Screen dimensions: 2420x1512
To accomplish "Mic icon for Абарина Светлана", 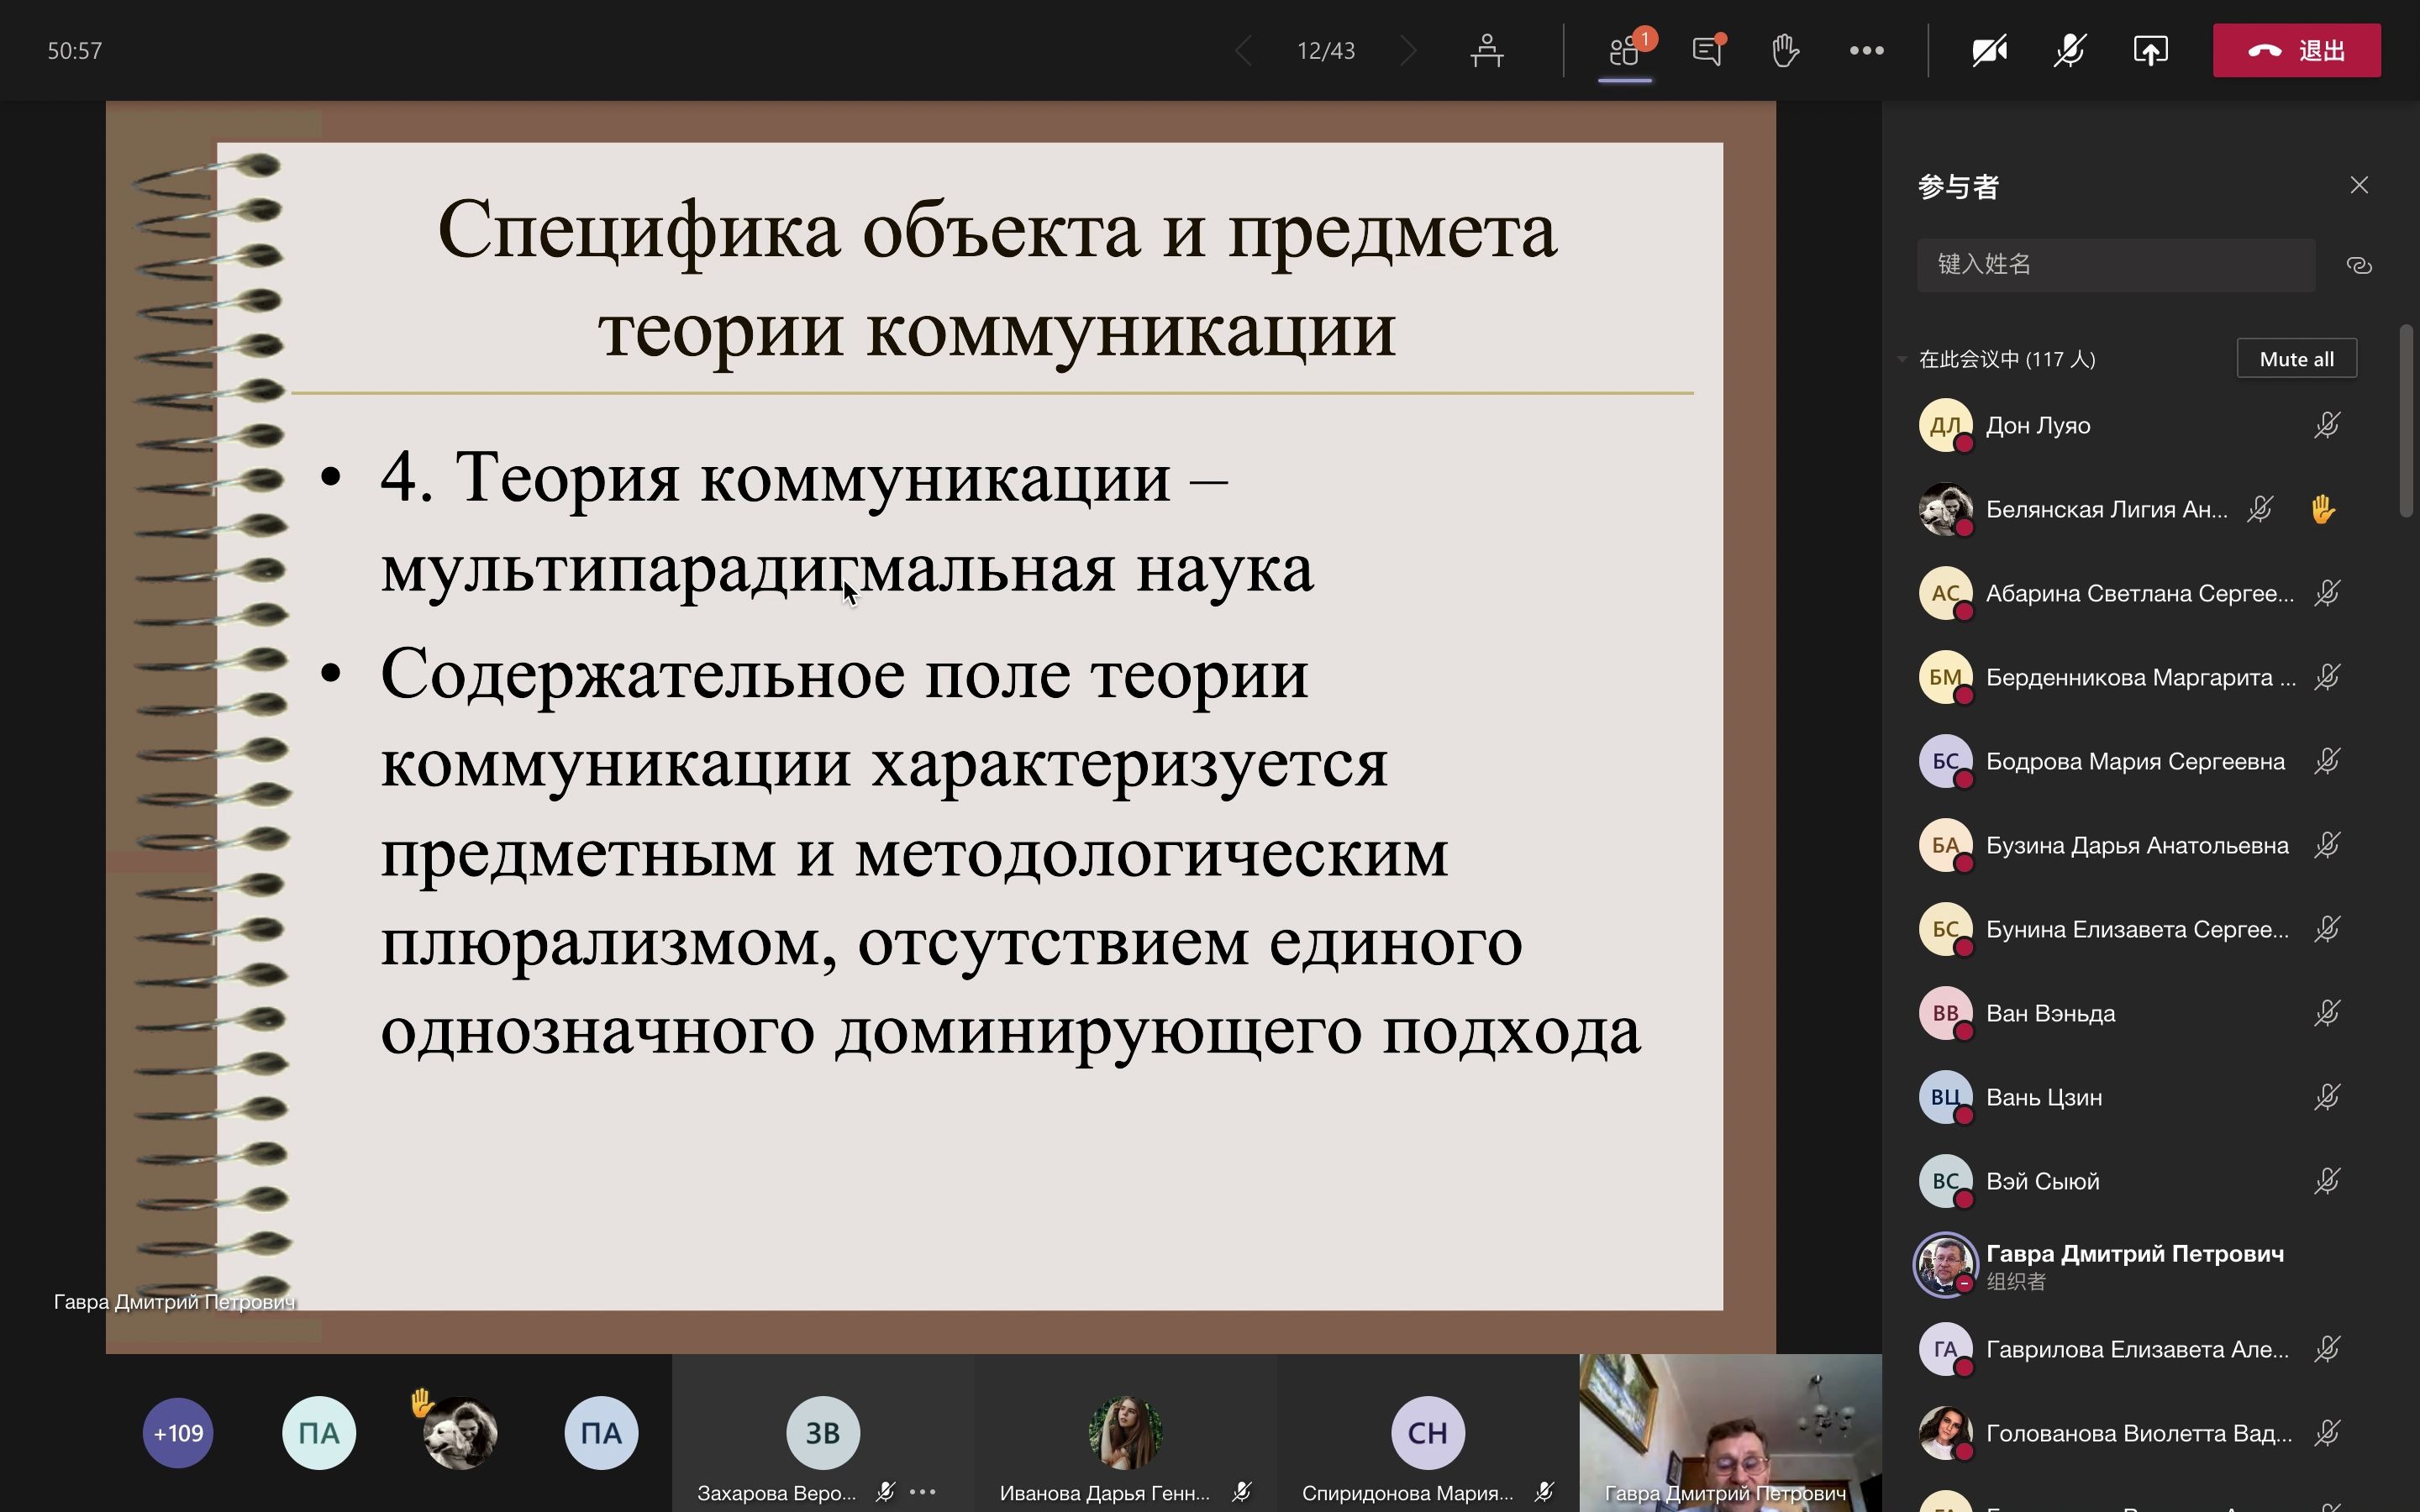I will coord(2327,593).
